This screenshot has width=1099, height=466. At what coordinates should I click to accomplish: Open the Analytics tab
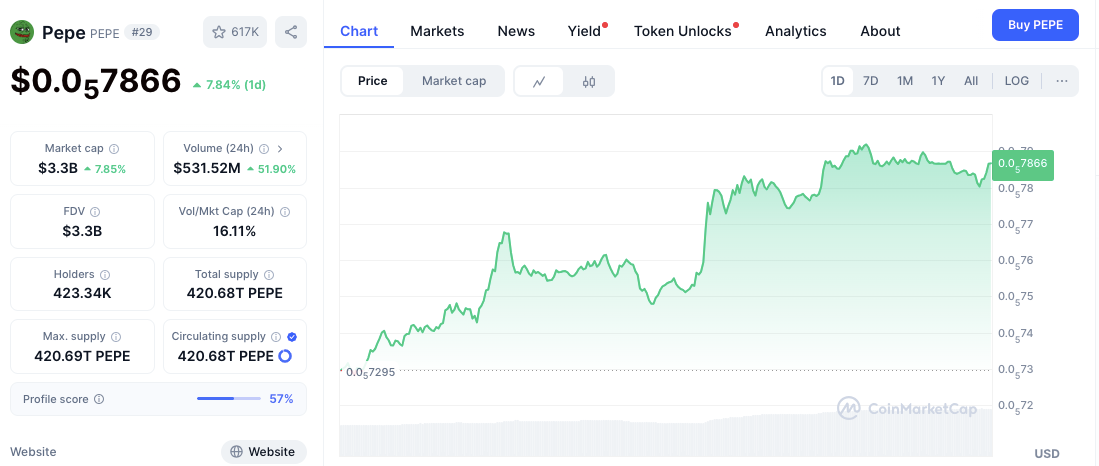[x=796, y=32]
